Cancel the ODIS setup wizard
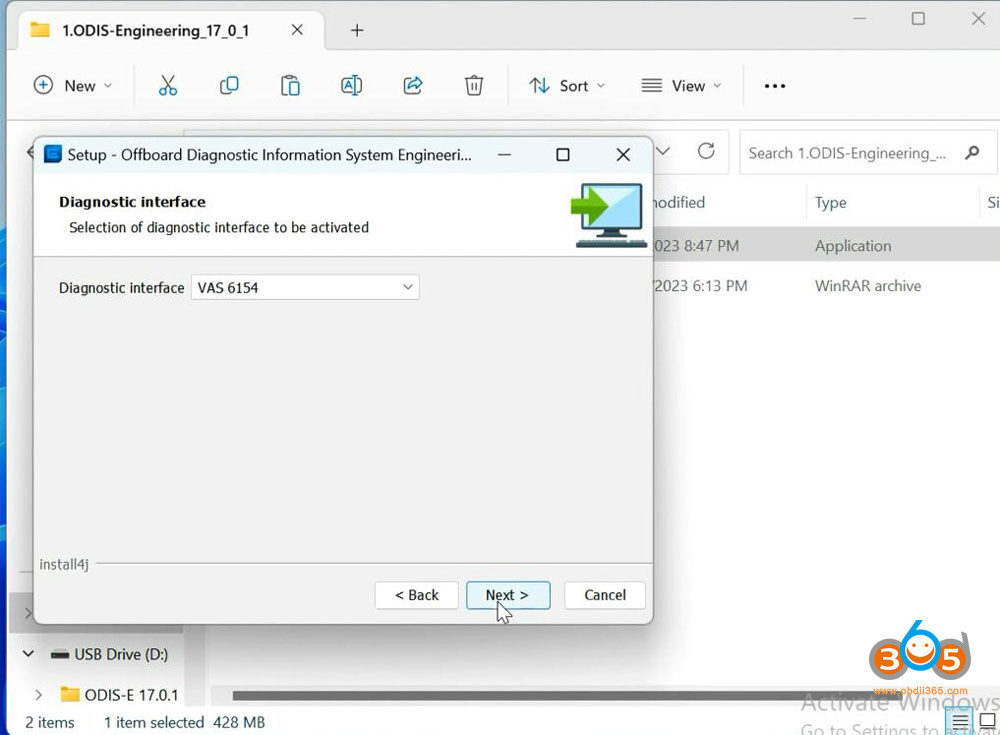This screenshot has width=1000, height=735. [604, 595]
